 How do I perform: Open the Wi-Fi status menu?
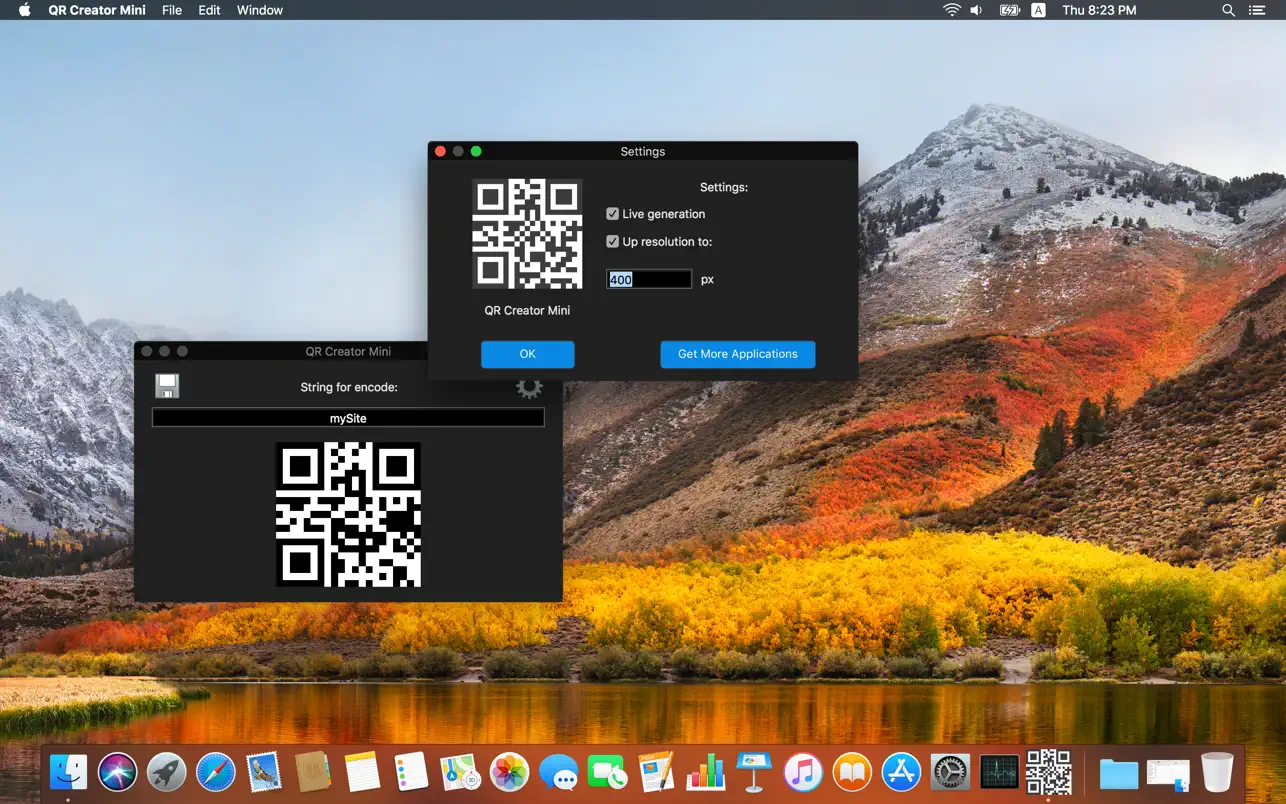pyautogui.click(x=950, y=10)
